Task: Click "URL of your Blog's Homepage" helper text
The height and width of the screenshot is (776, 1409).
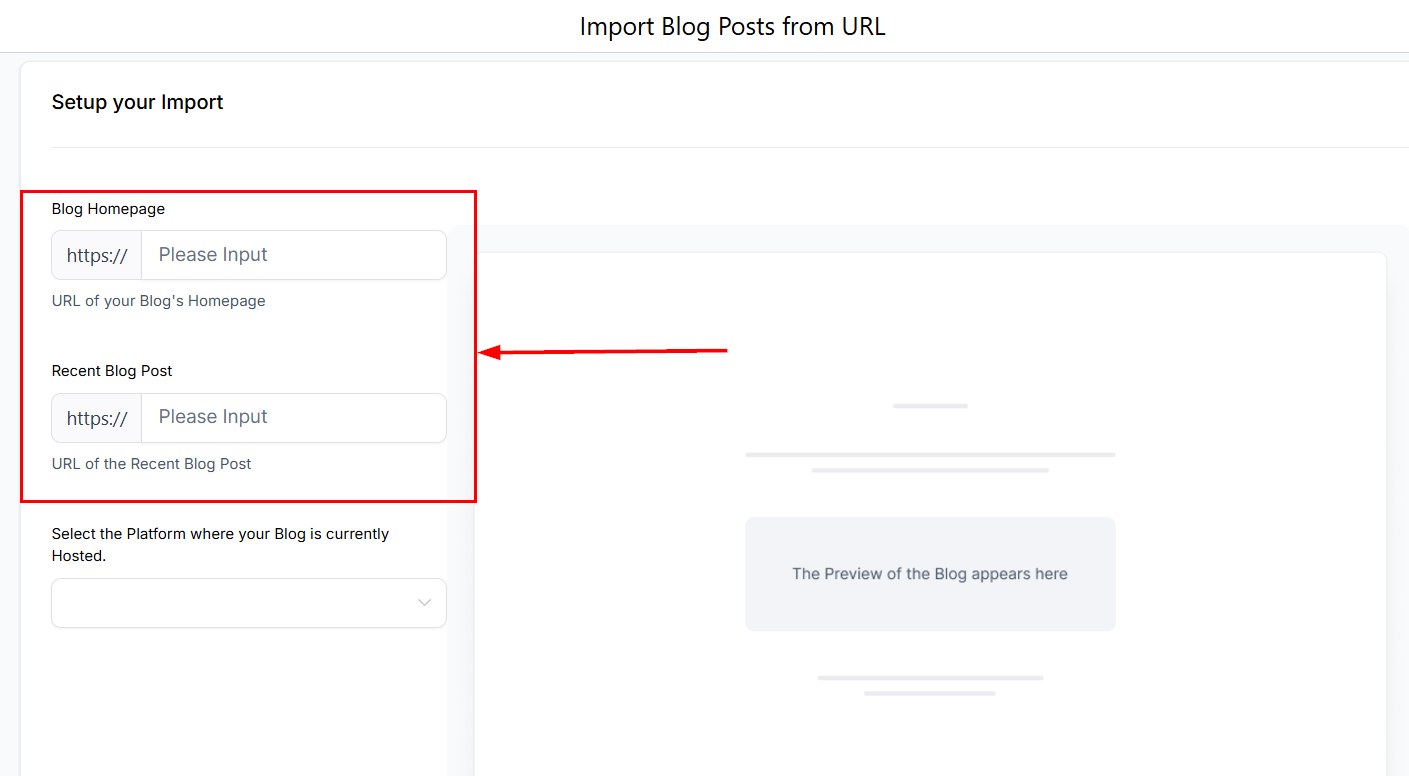Action: pos(158,301)
